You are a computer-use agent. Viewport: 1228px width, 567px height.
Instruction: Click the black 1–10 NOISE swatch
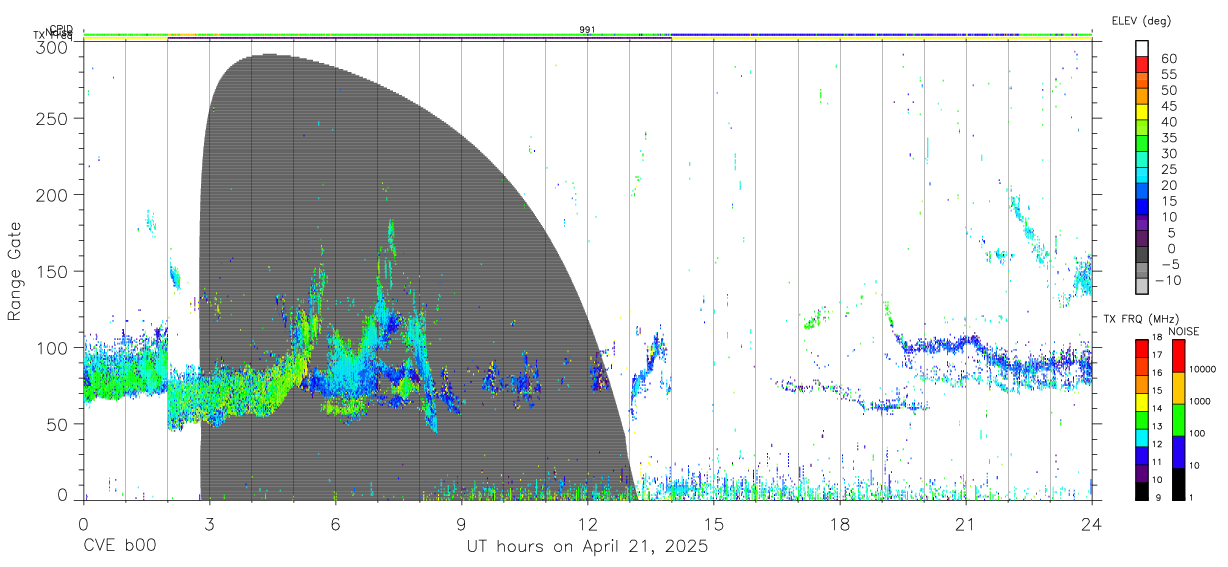(x=1178, y=483)
